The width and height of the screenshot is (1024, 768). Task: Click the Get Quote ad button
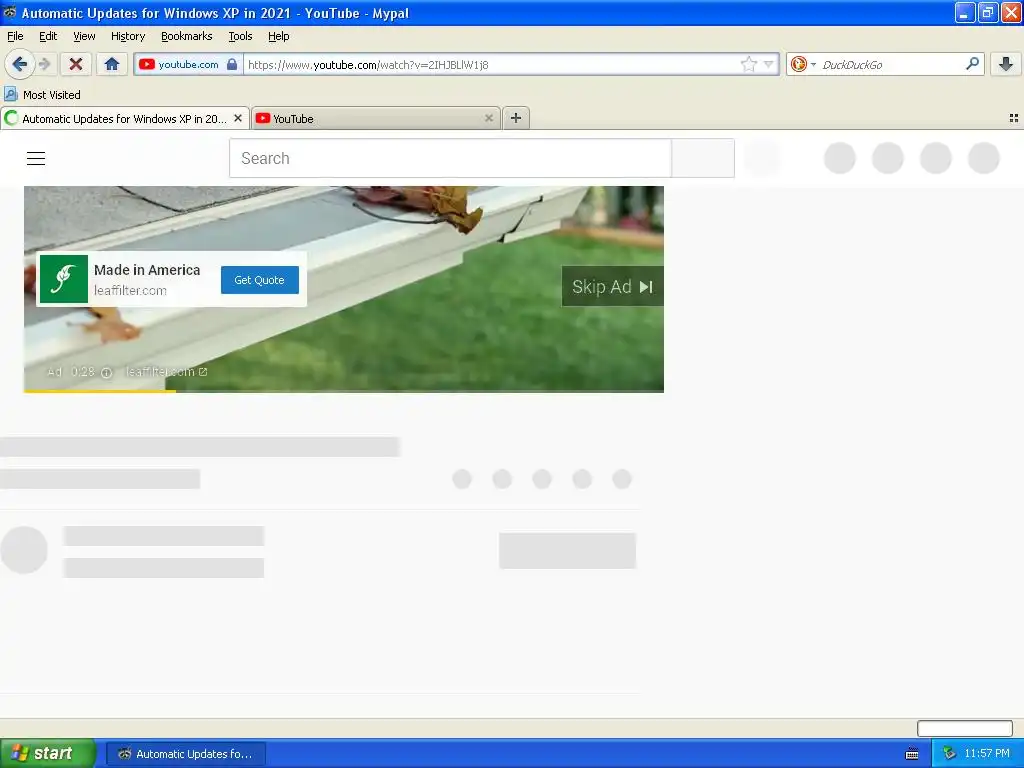point(260,280)
